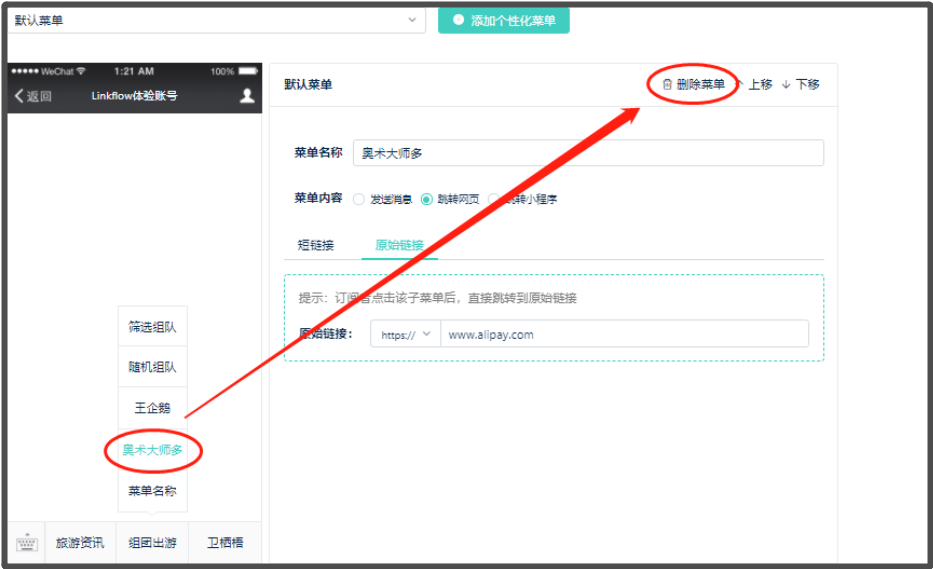Click the 添加个性化菜单 button
The image size is (933, 569).
pos(503,20)
